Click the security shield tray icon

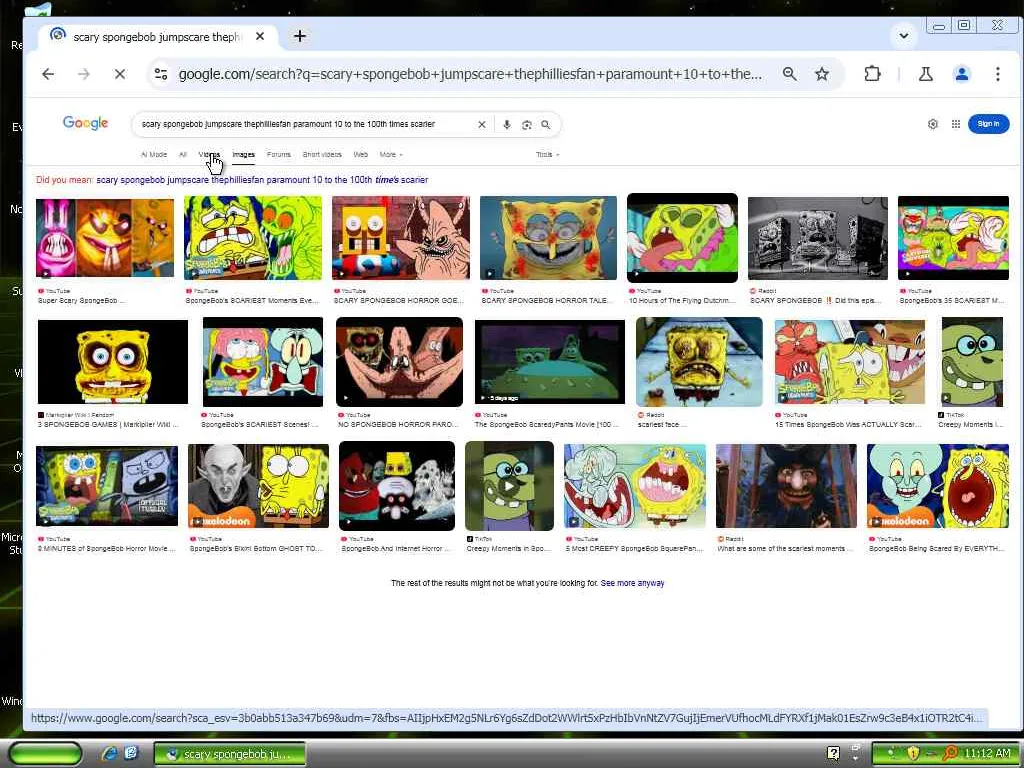coord(913,754)
